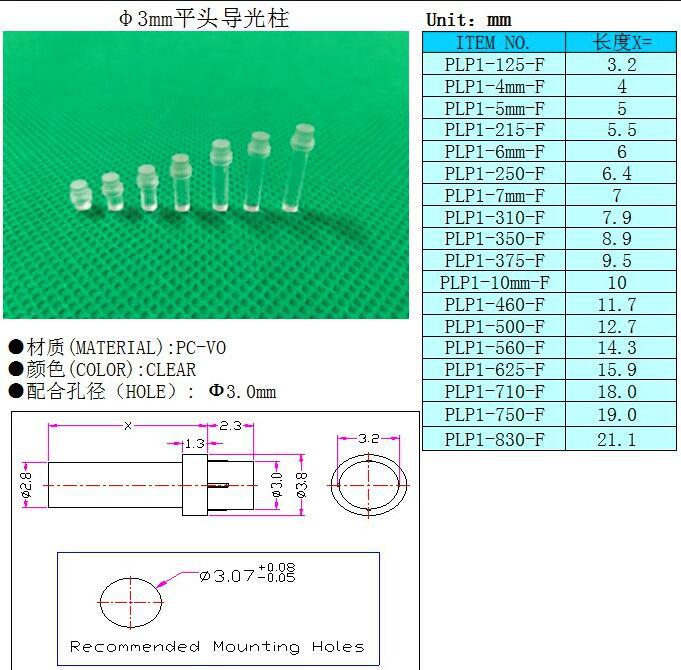This screenshot has width=681, height=670.
Task: Click item PLP1-6mm-F
Action: [494, 152]
